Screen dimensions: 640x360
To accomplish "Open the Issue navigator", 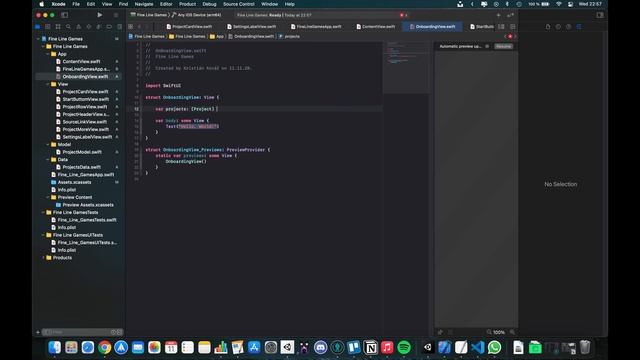I will point(78,27).
